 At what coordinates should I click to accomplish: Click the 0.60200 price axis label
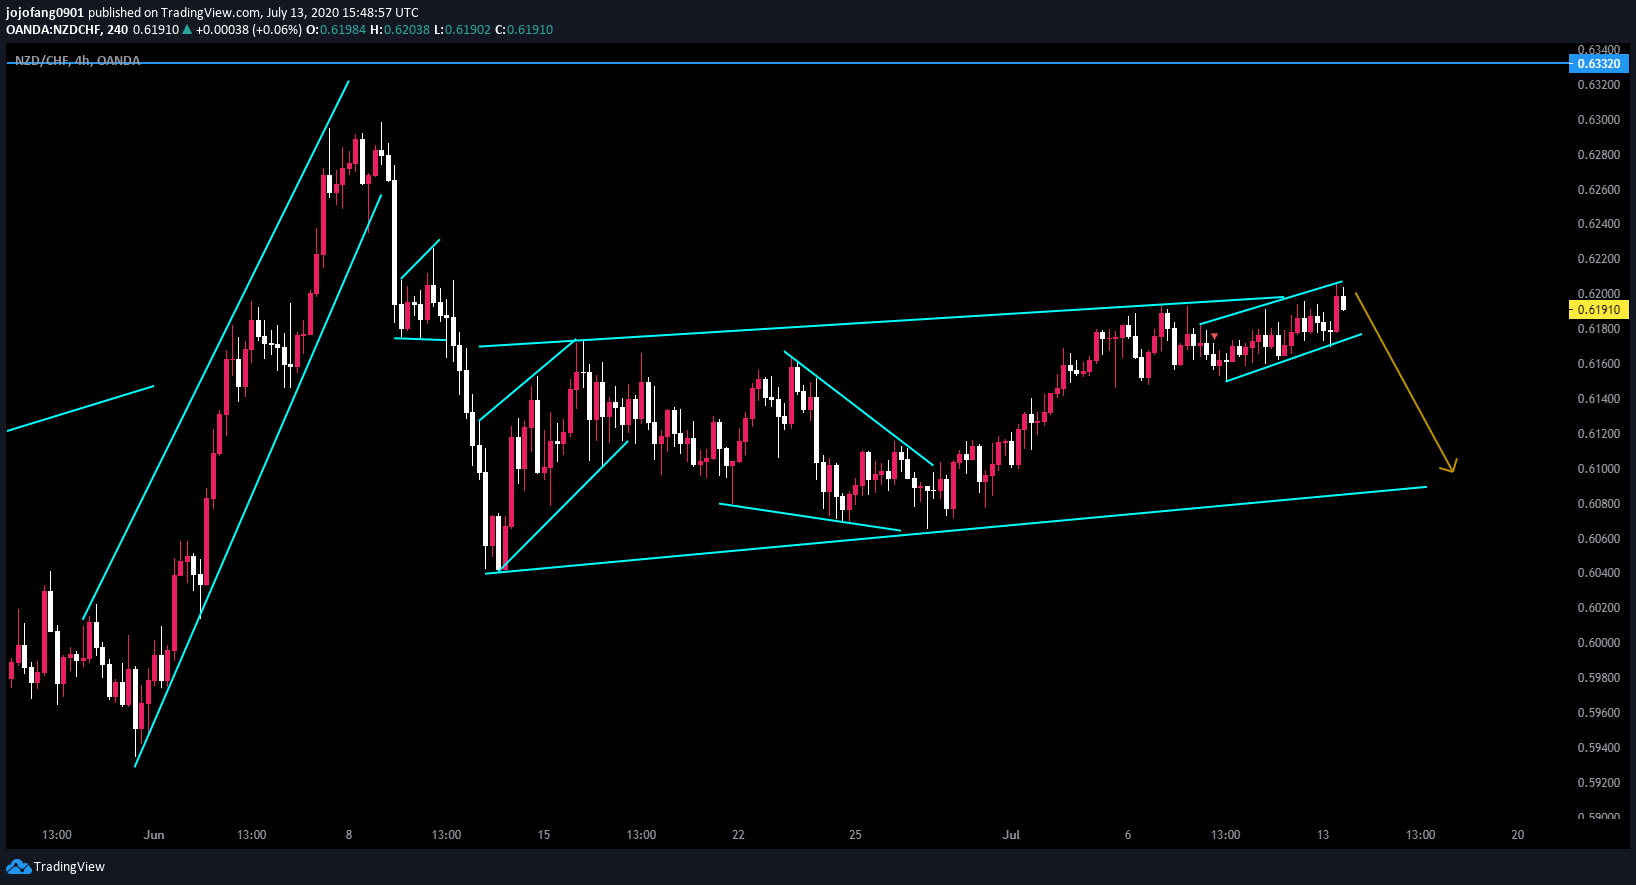1598,608
